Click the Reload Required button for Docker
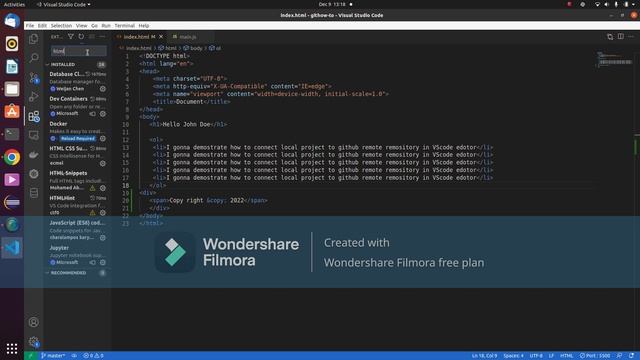The image size is (640, 360). [78, 139]
